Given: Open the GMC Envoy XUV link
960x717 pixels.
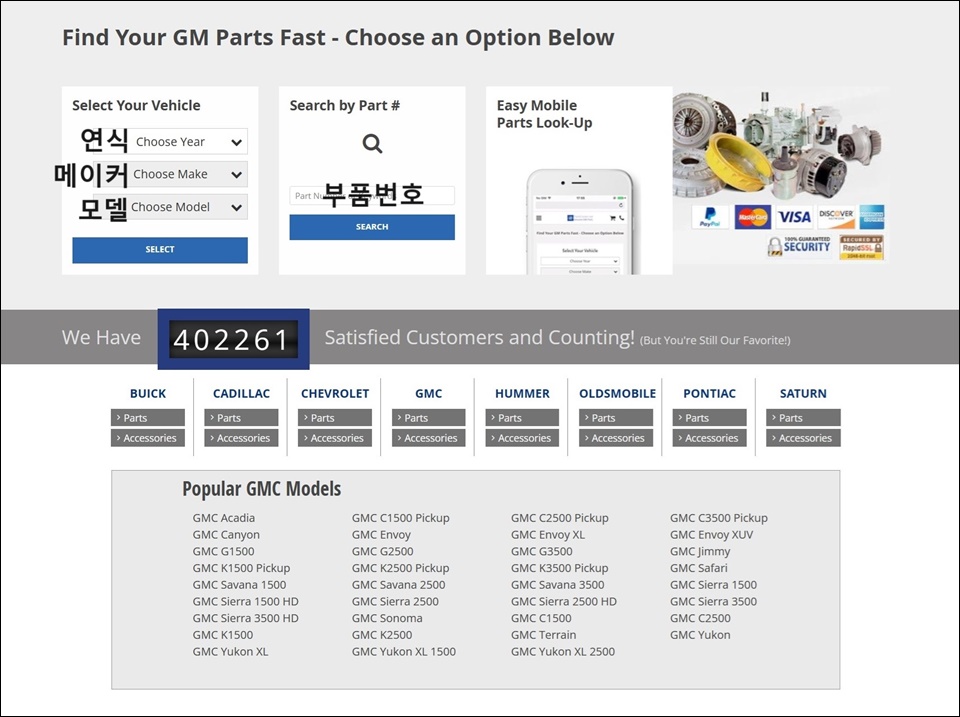Looking at the screenshot, I should pyautogui.click(x=711, y=535).
